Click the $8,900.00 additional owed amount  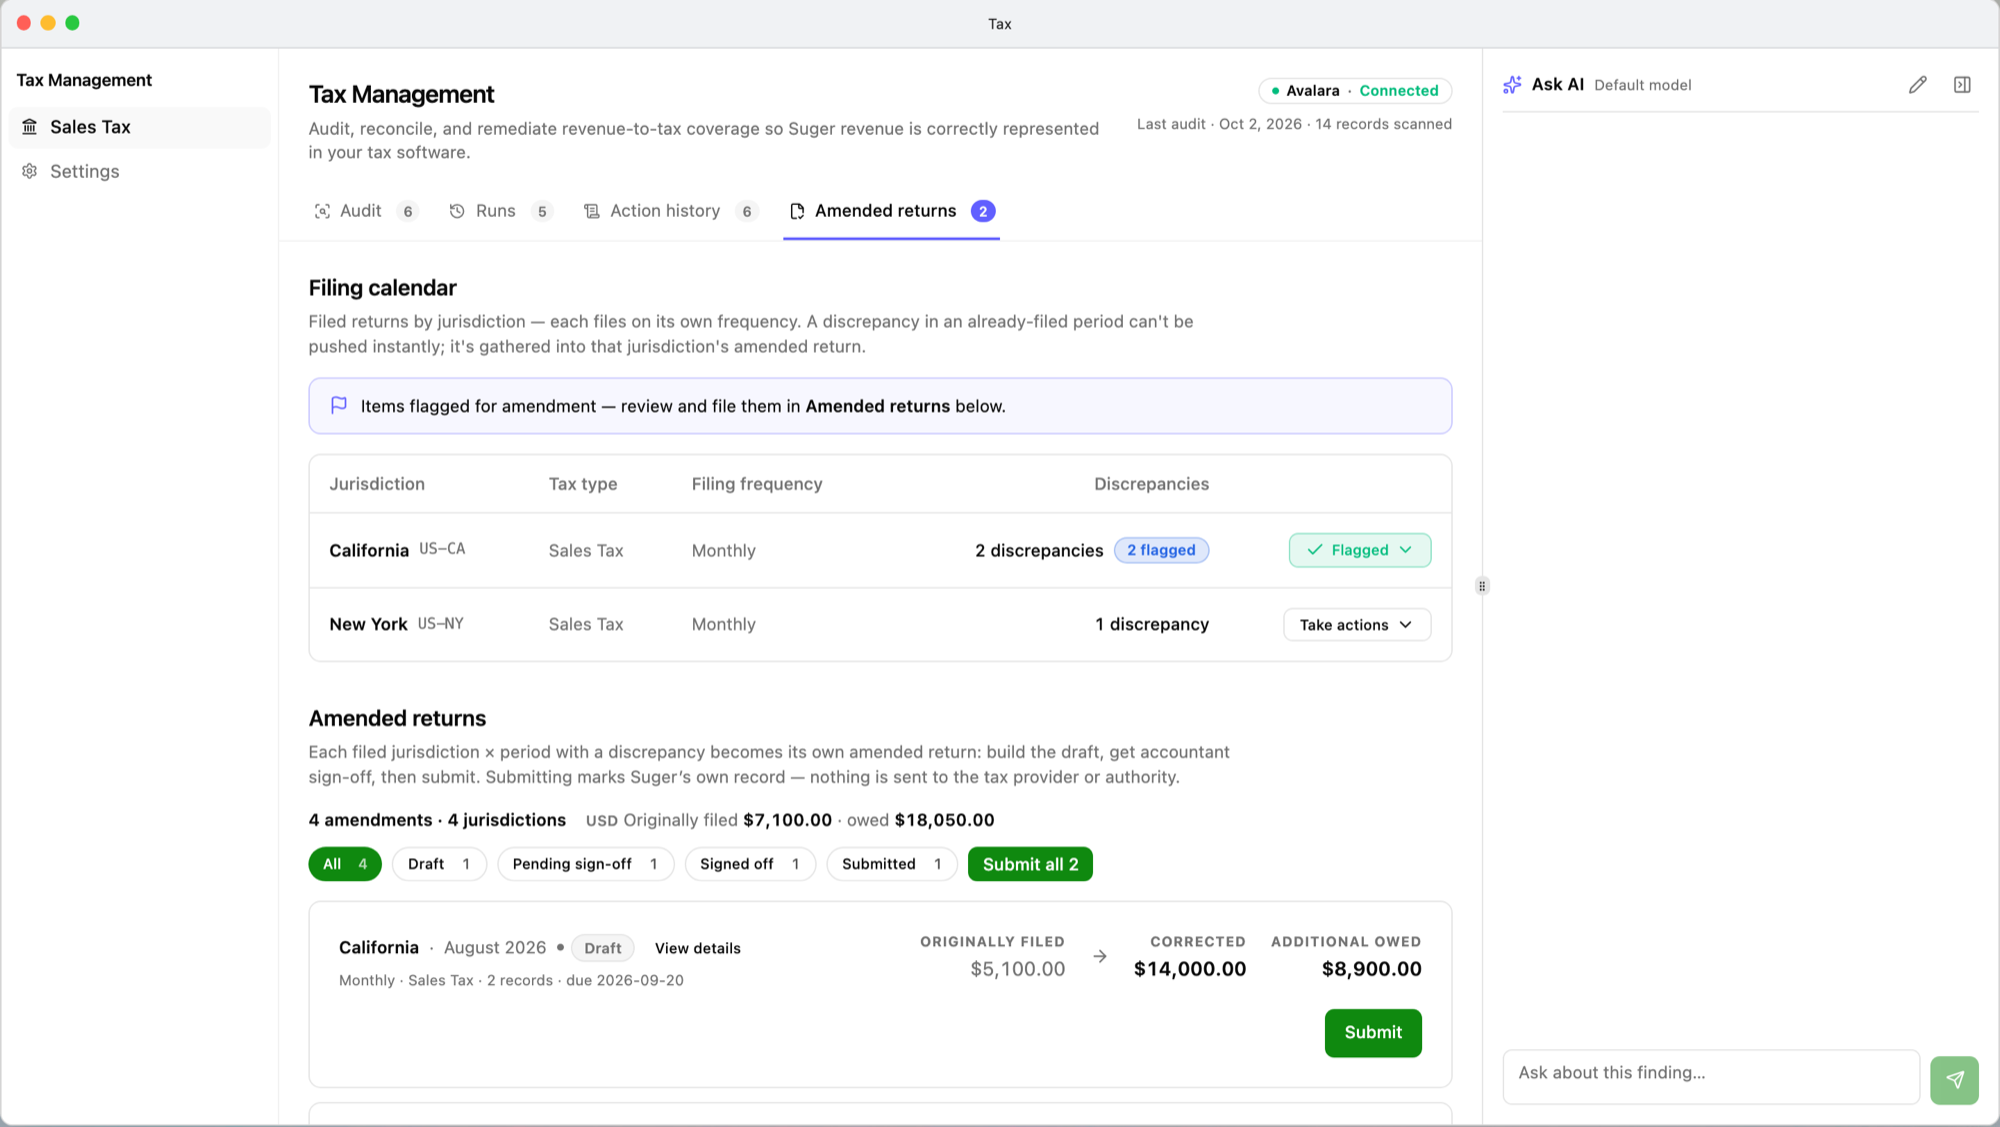[1371, 969]
